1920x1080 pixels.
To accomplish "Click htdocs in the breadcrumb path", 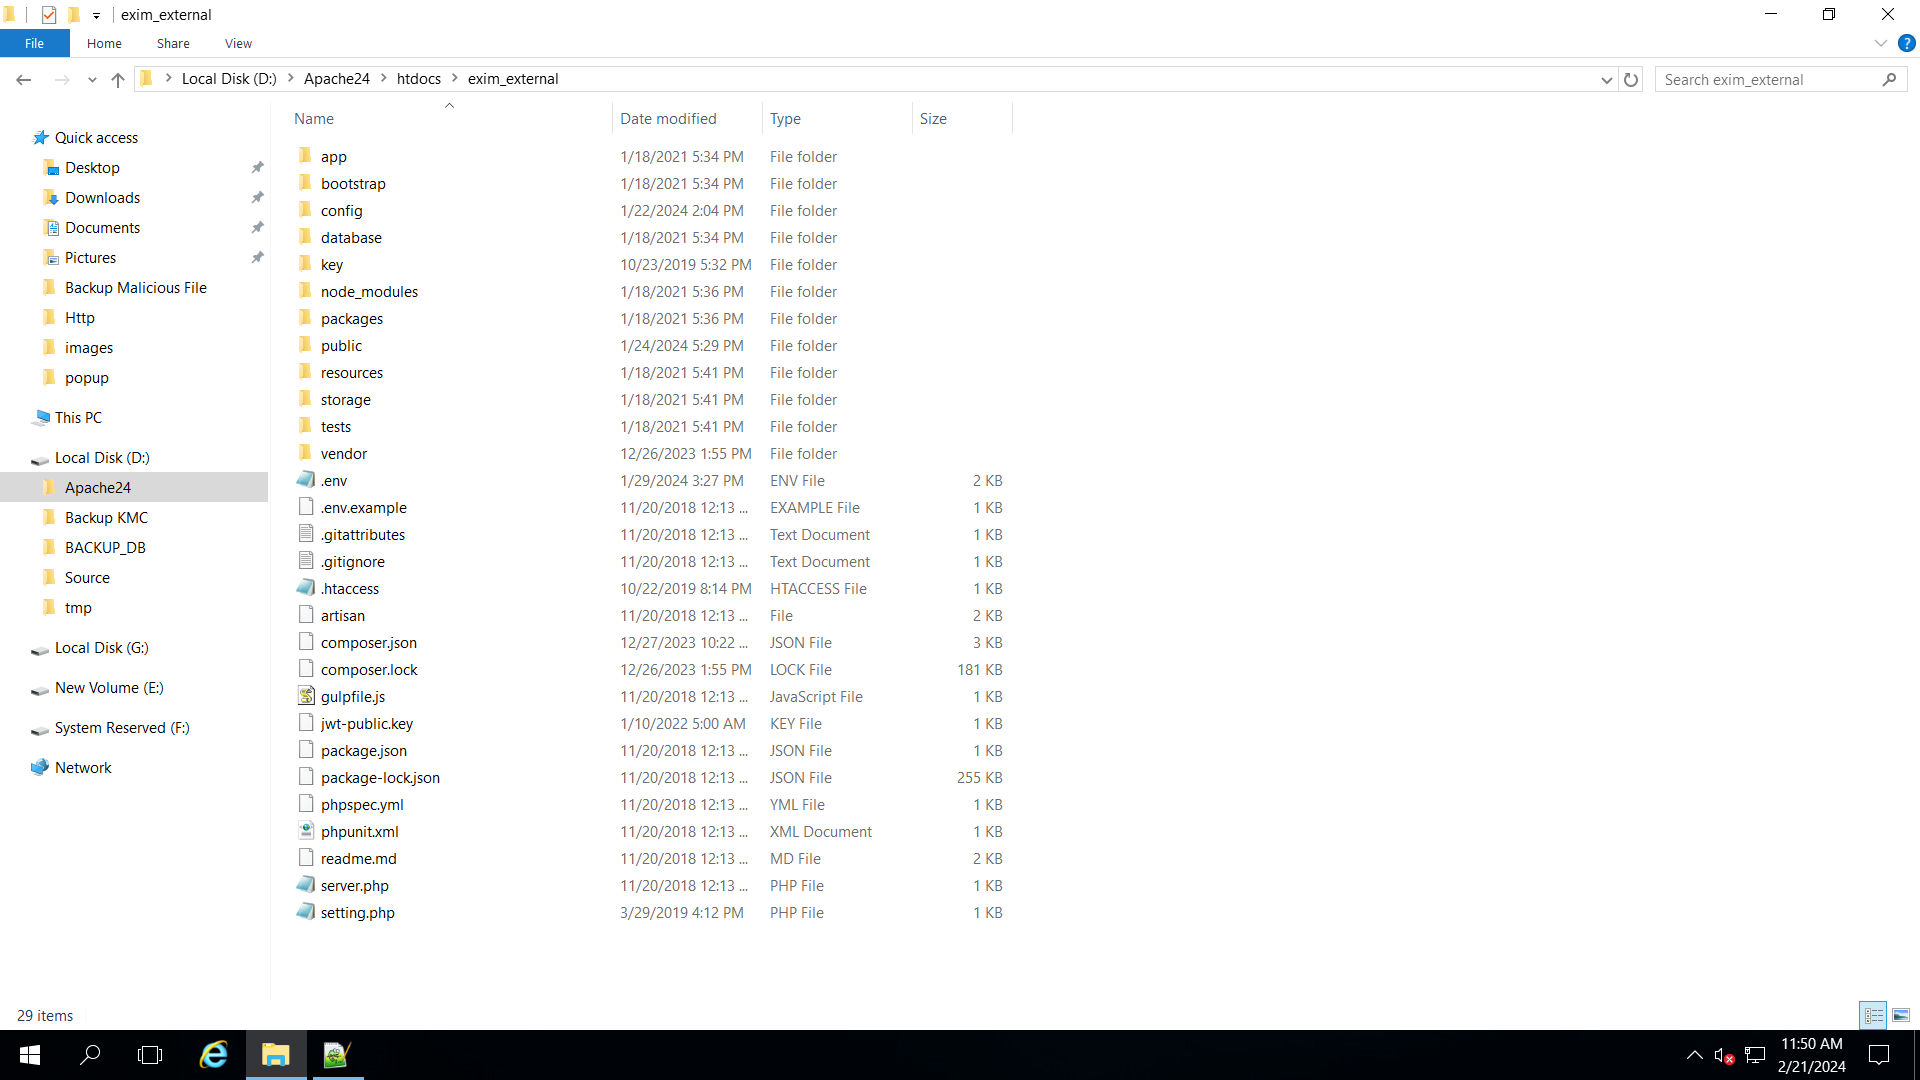I will 418,79.
